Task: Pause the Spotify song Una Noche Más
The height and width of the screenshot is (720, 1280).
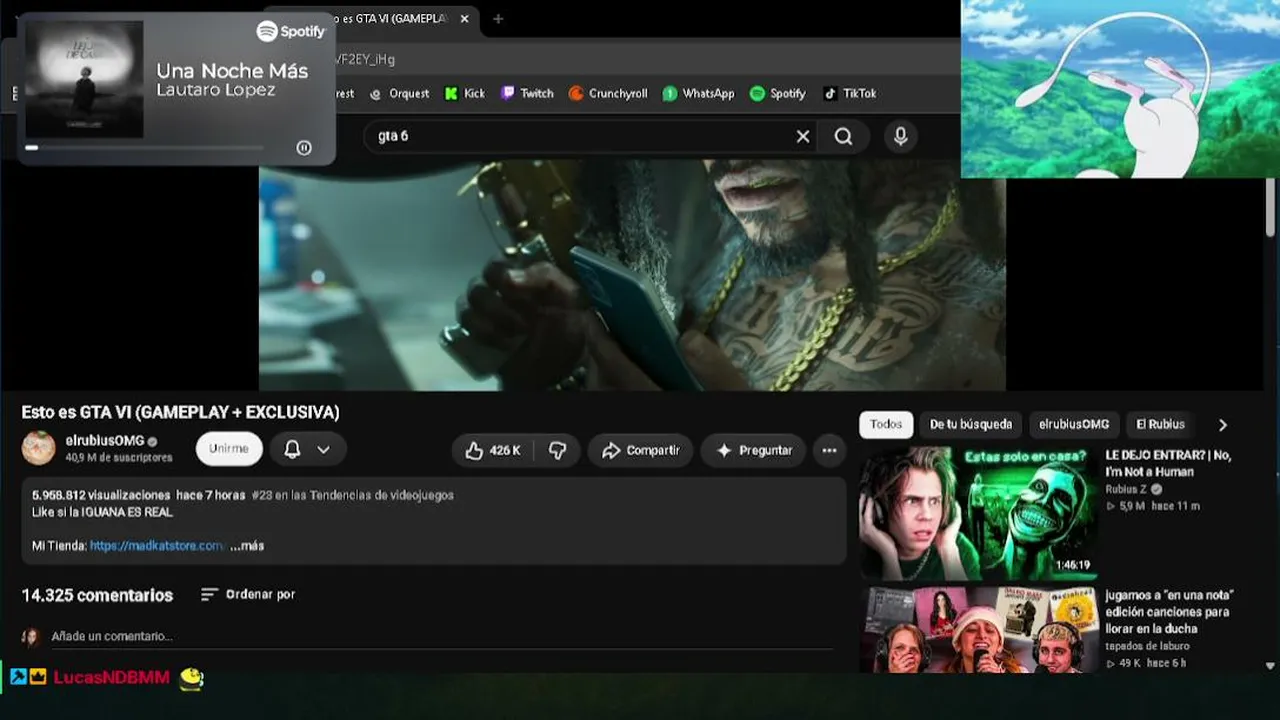Action: click(304, 148)
